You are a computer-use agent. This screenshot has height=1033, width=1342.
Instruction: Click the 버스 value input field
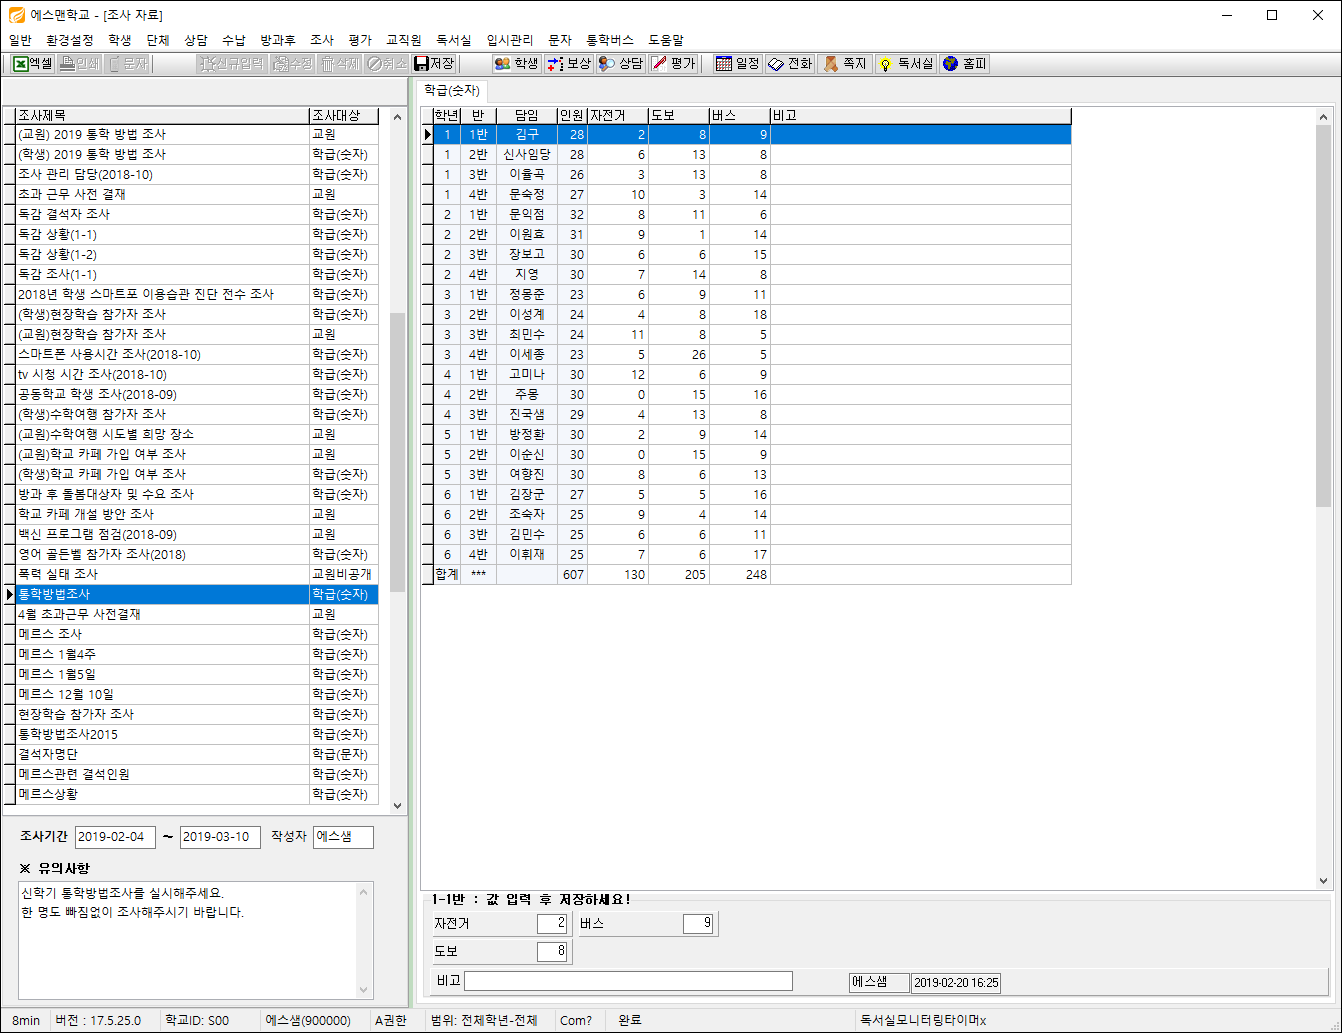coord(698,923)
